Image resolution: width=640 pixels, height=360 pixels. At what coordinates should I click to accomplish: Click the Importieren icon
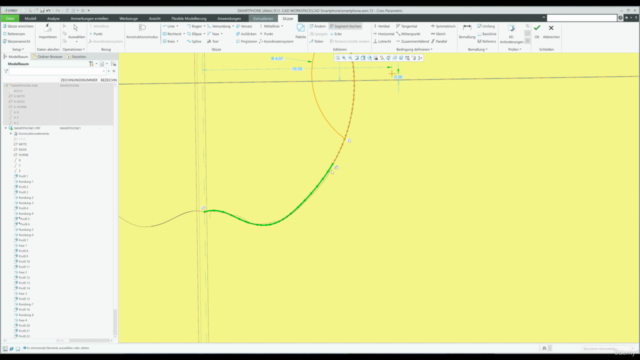point(48,31)
